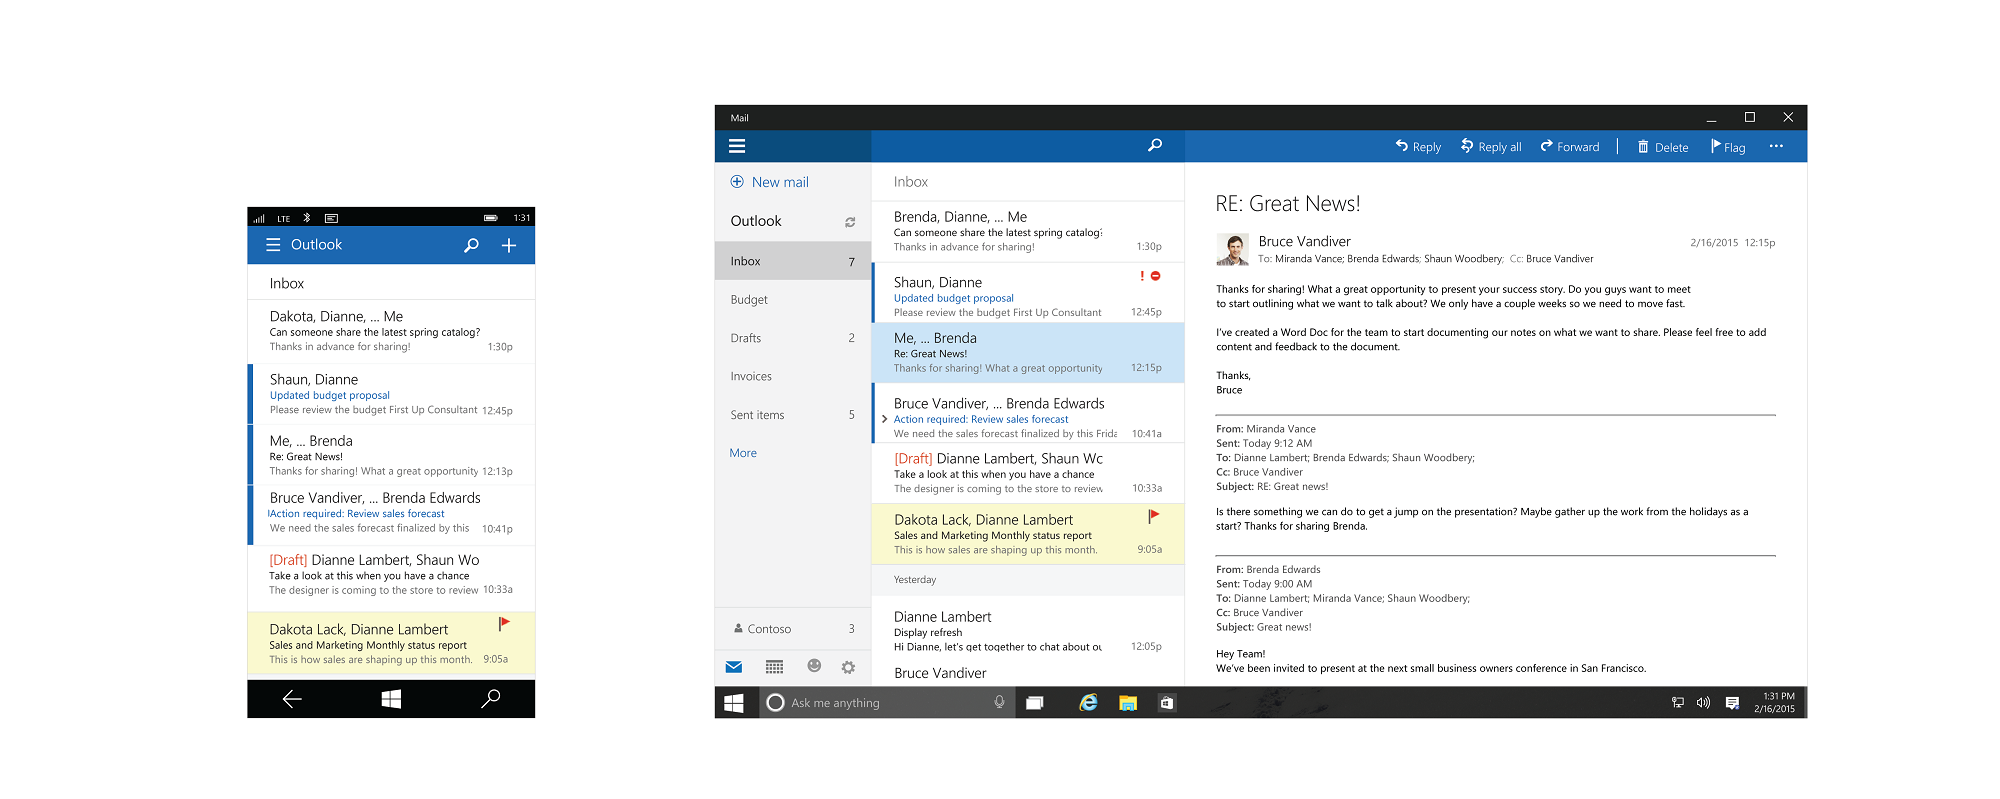This screenshot has width=2000, height=799.
Task: Open phone email from Dakota, Dianne, ... Me
Action: tap(391, 331)
